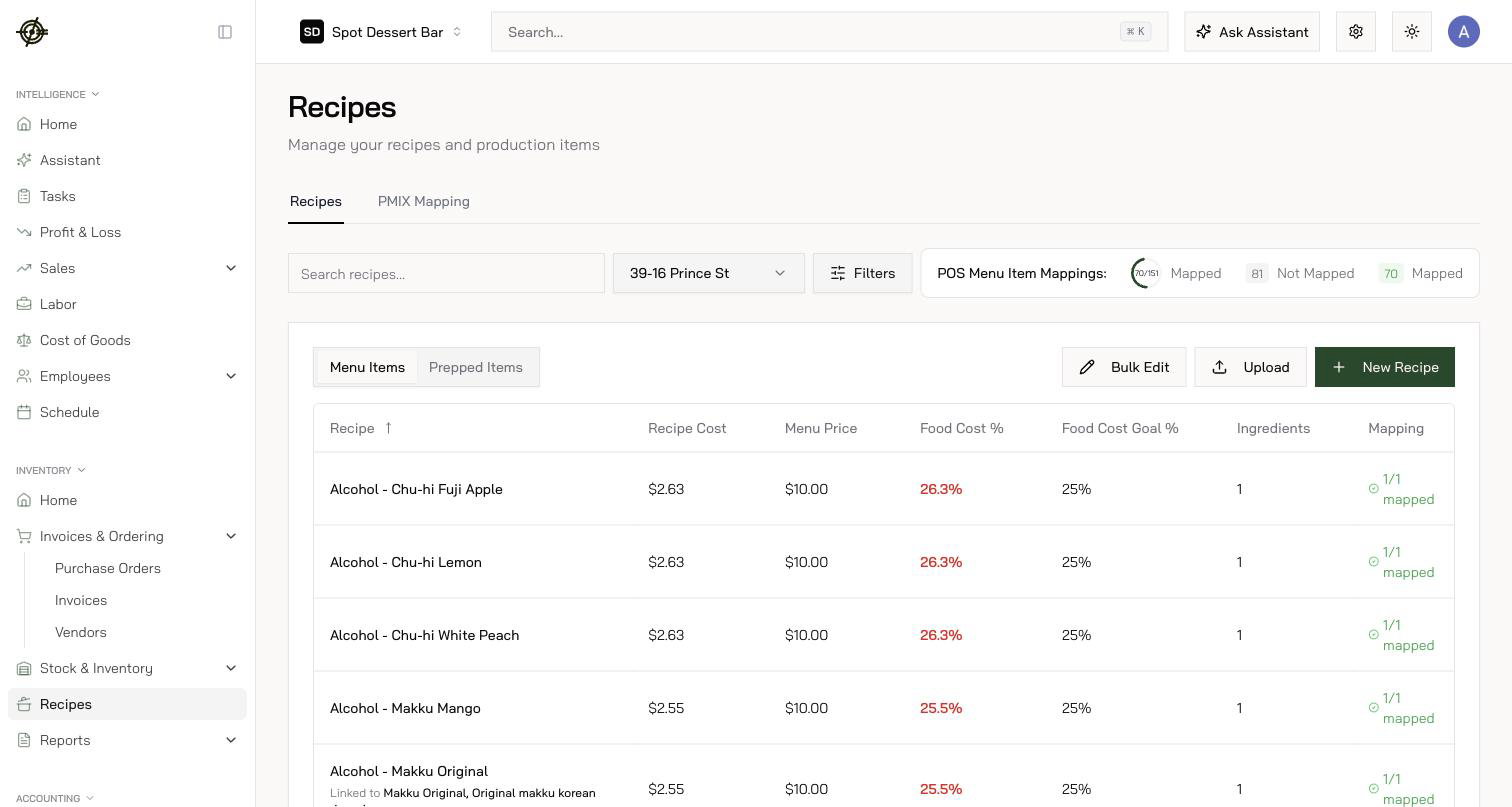This screenshot has height=807, width=1512.
Task: Open the Assistant sidebar item
Action: 127,160
